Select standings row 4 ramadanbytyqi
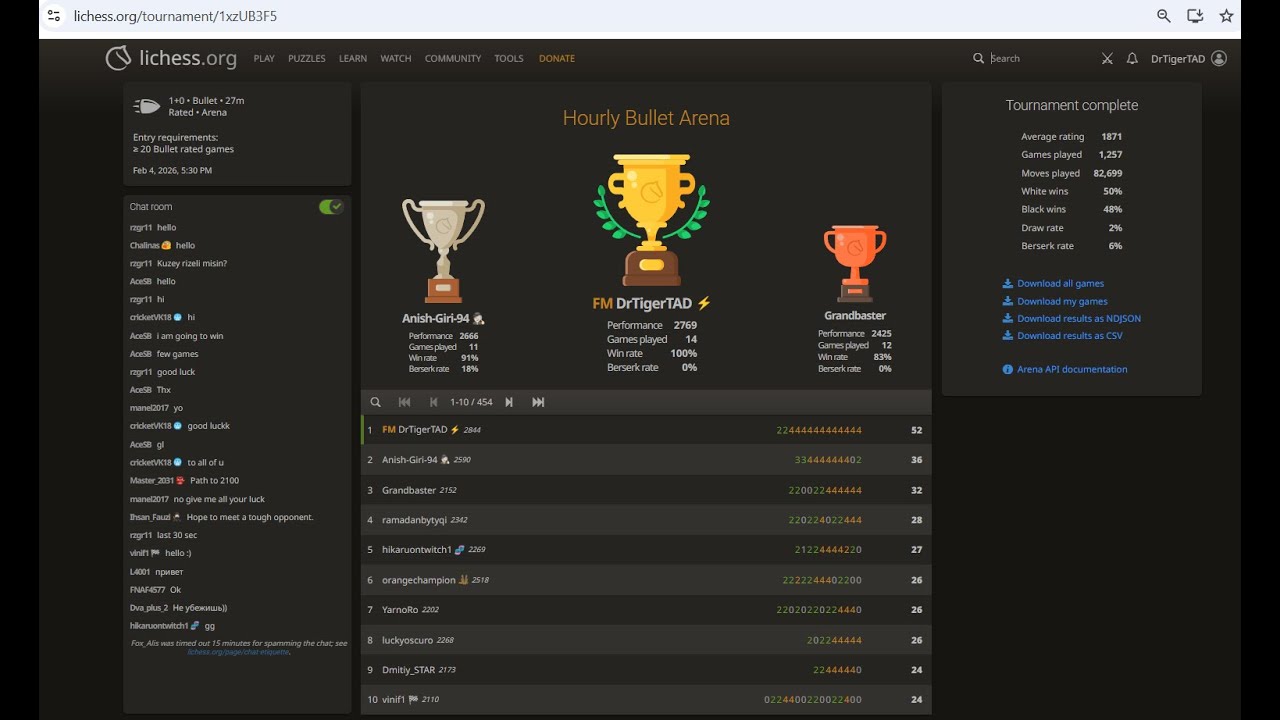Screen dimensions: 1280x720 (646, 520)
